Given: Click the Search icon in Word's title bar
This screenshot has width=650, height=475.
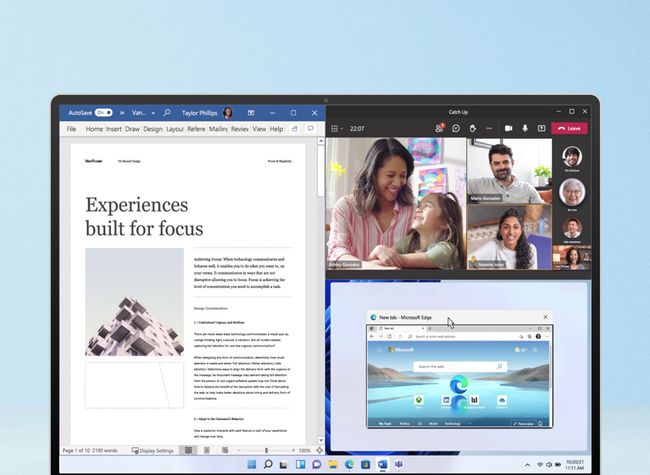Looking at the screenshot, I should coord(167,113).
